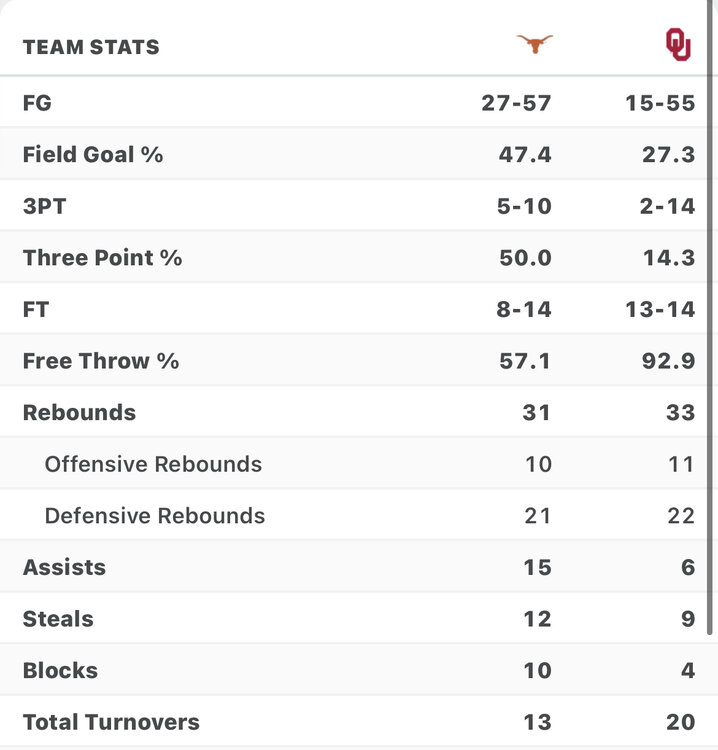Click Oklahoma total turnovers value 20

(x=680, y=722)
